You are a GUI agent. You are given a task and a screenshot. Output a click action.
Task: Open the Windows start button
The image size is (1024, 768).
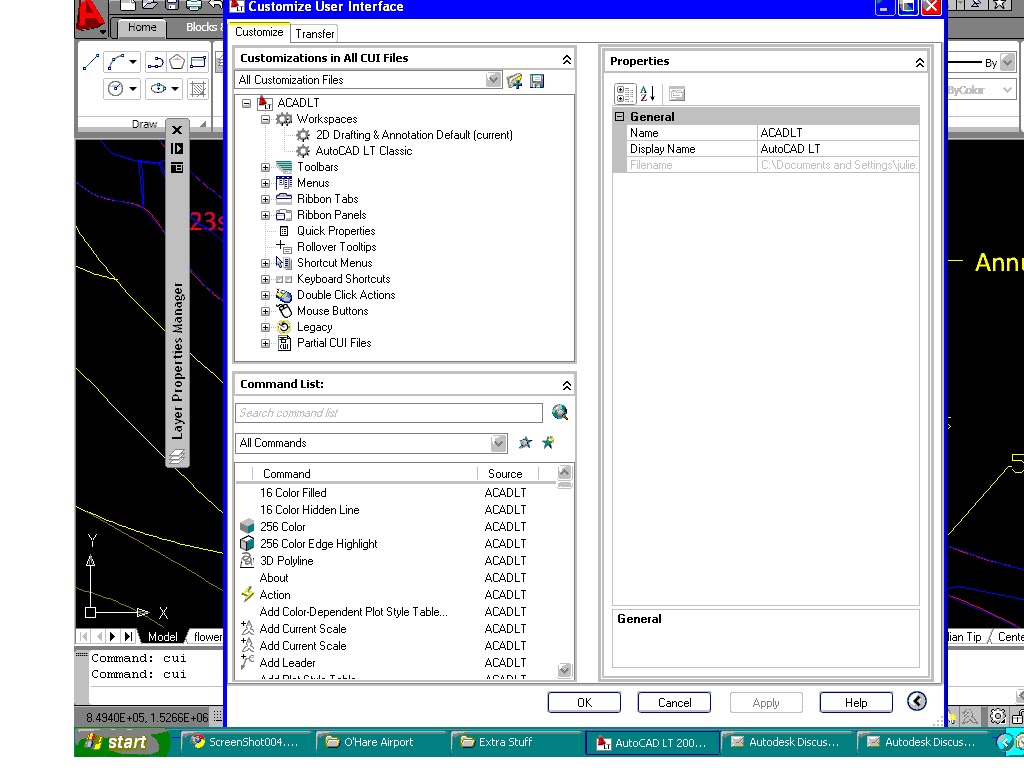click(x=121, y=743)
